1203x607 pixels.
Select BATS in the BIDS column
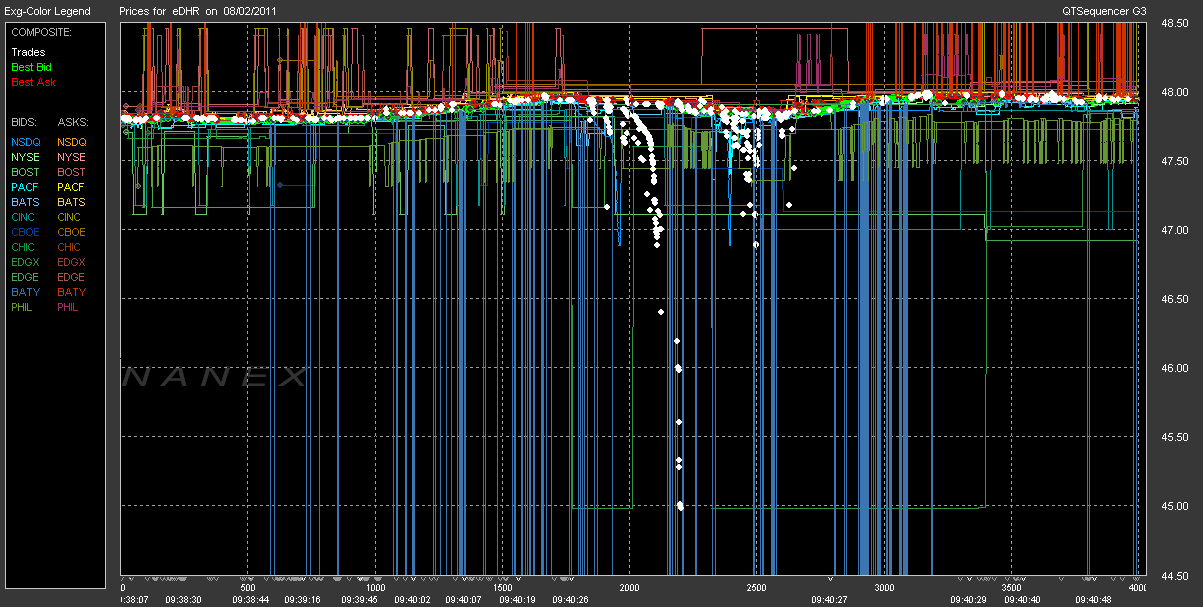pyautogui.click(x=26, y=202)
